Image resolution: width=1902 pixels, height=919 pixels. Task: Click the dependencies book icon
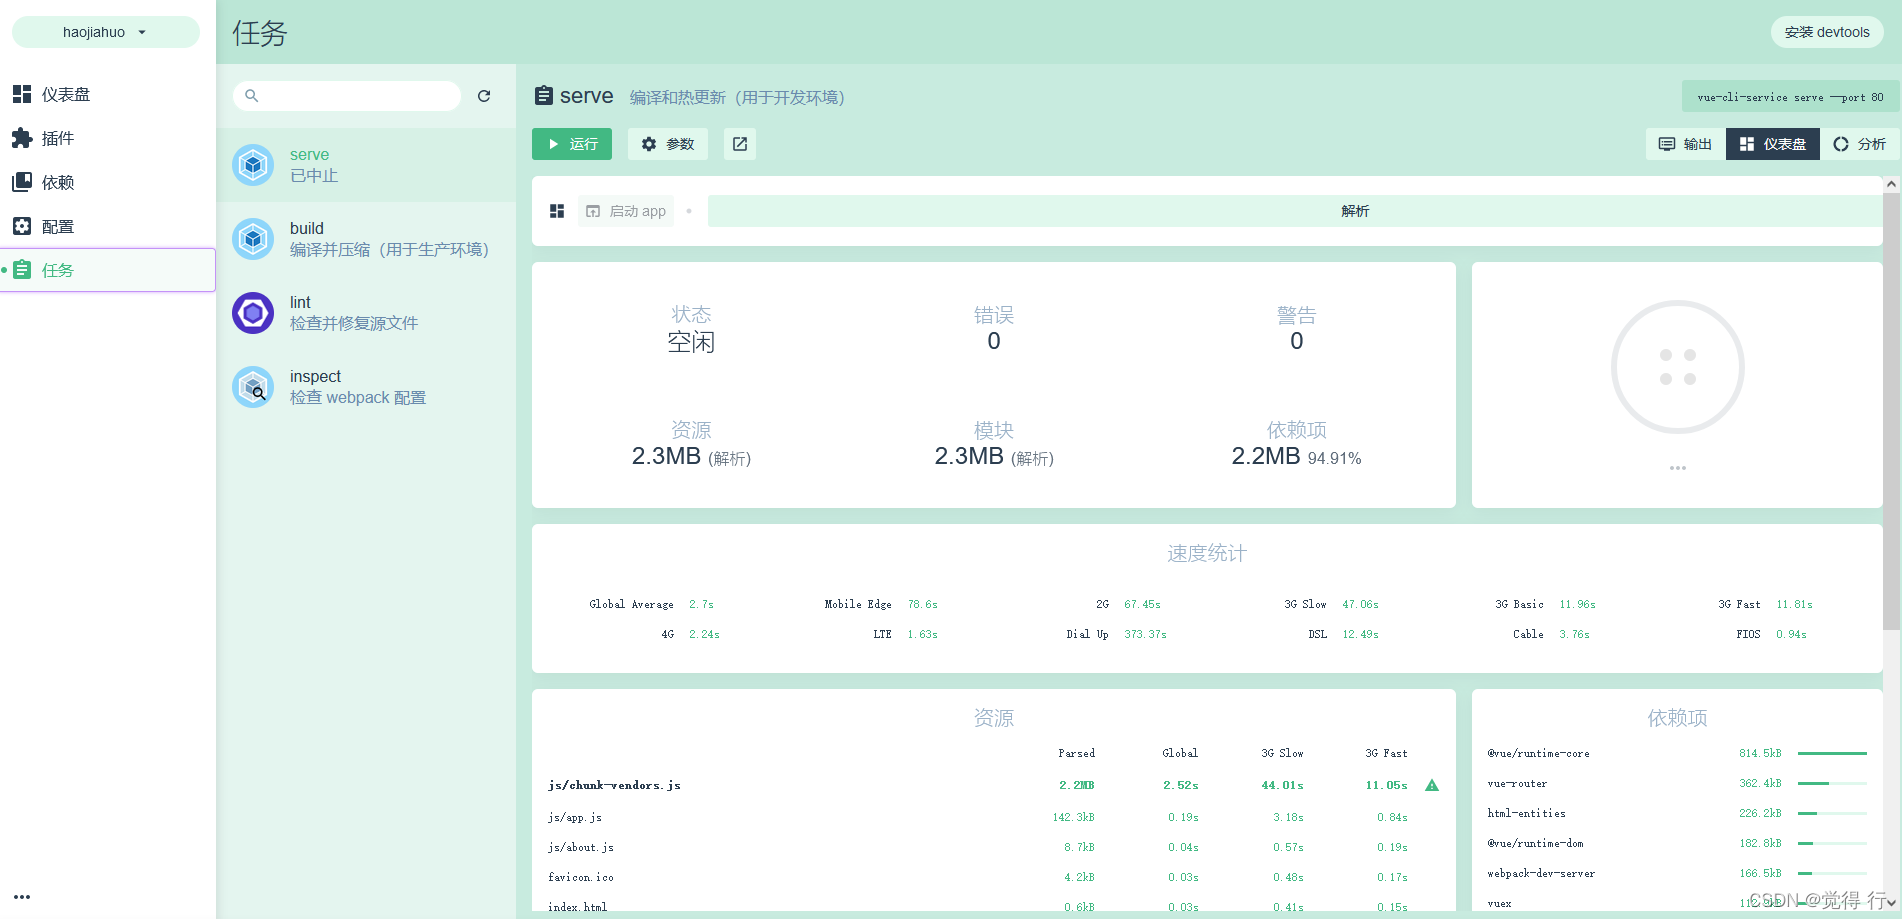tap(22, 182)
